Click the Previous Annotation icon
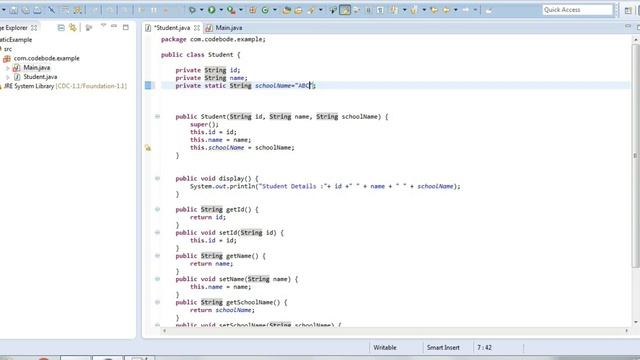 tap(414, 10)
